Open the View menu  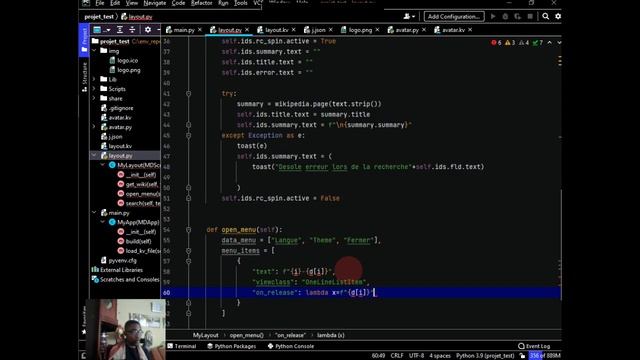point(131,3)
